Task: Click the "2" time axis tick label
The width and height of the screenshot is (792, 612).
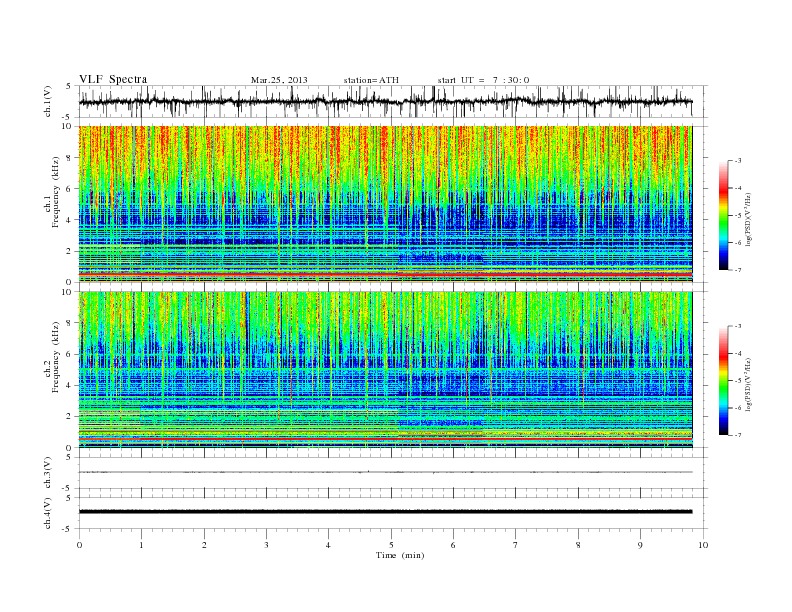Action: 204,545
